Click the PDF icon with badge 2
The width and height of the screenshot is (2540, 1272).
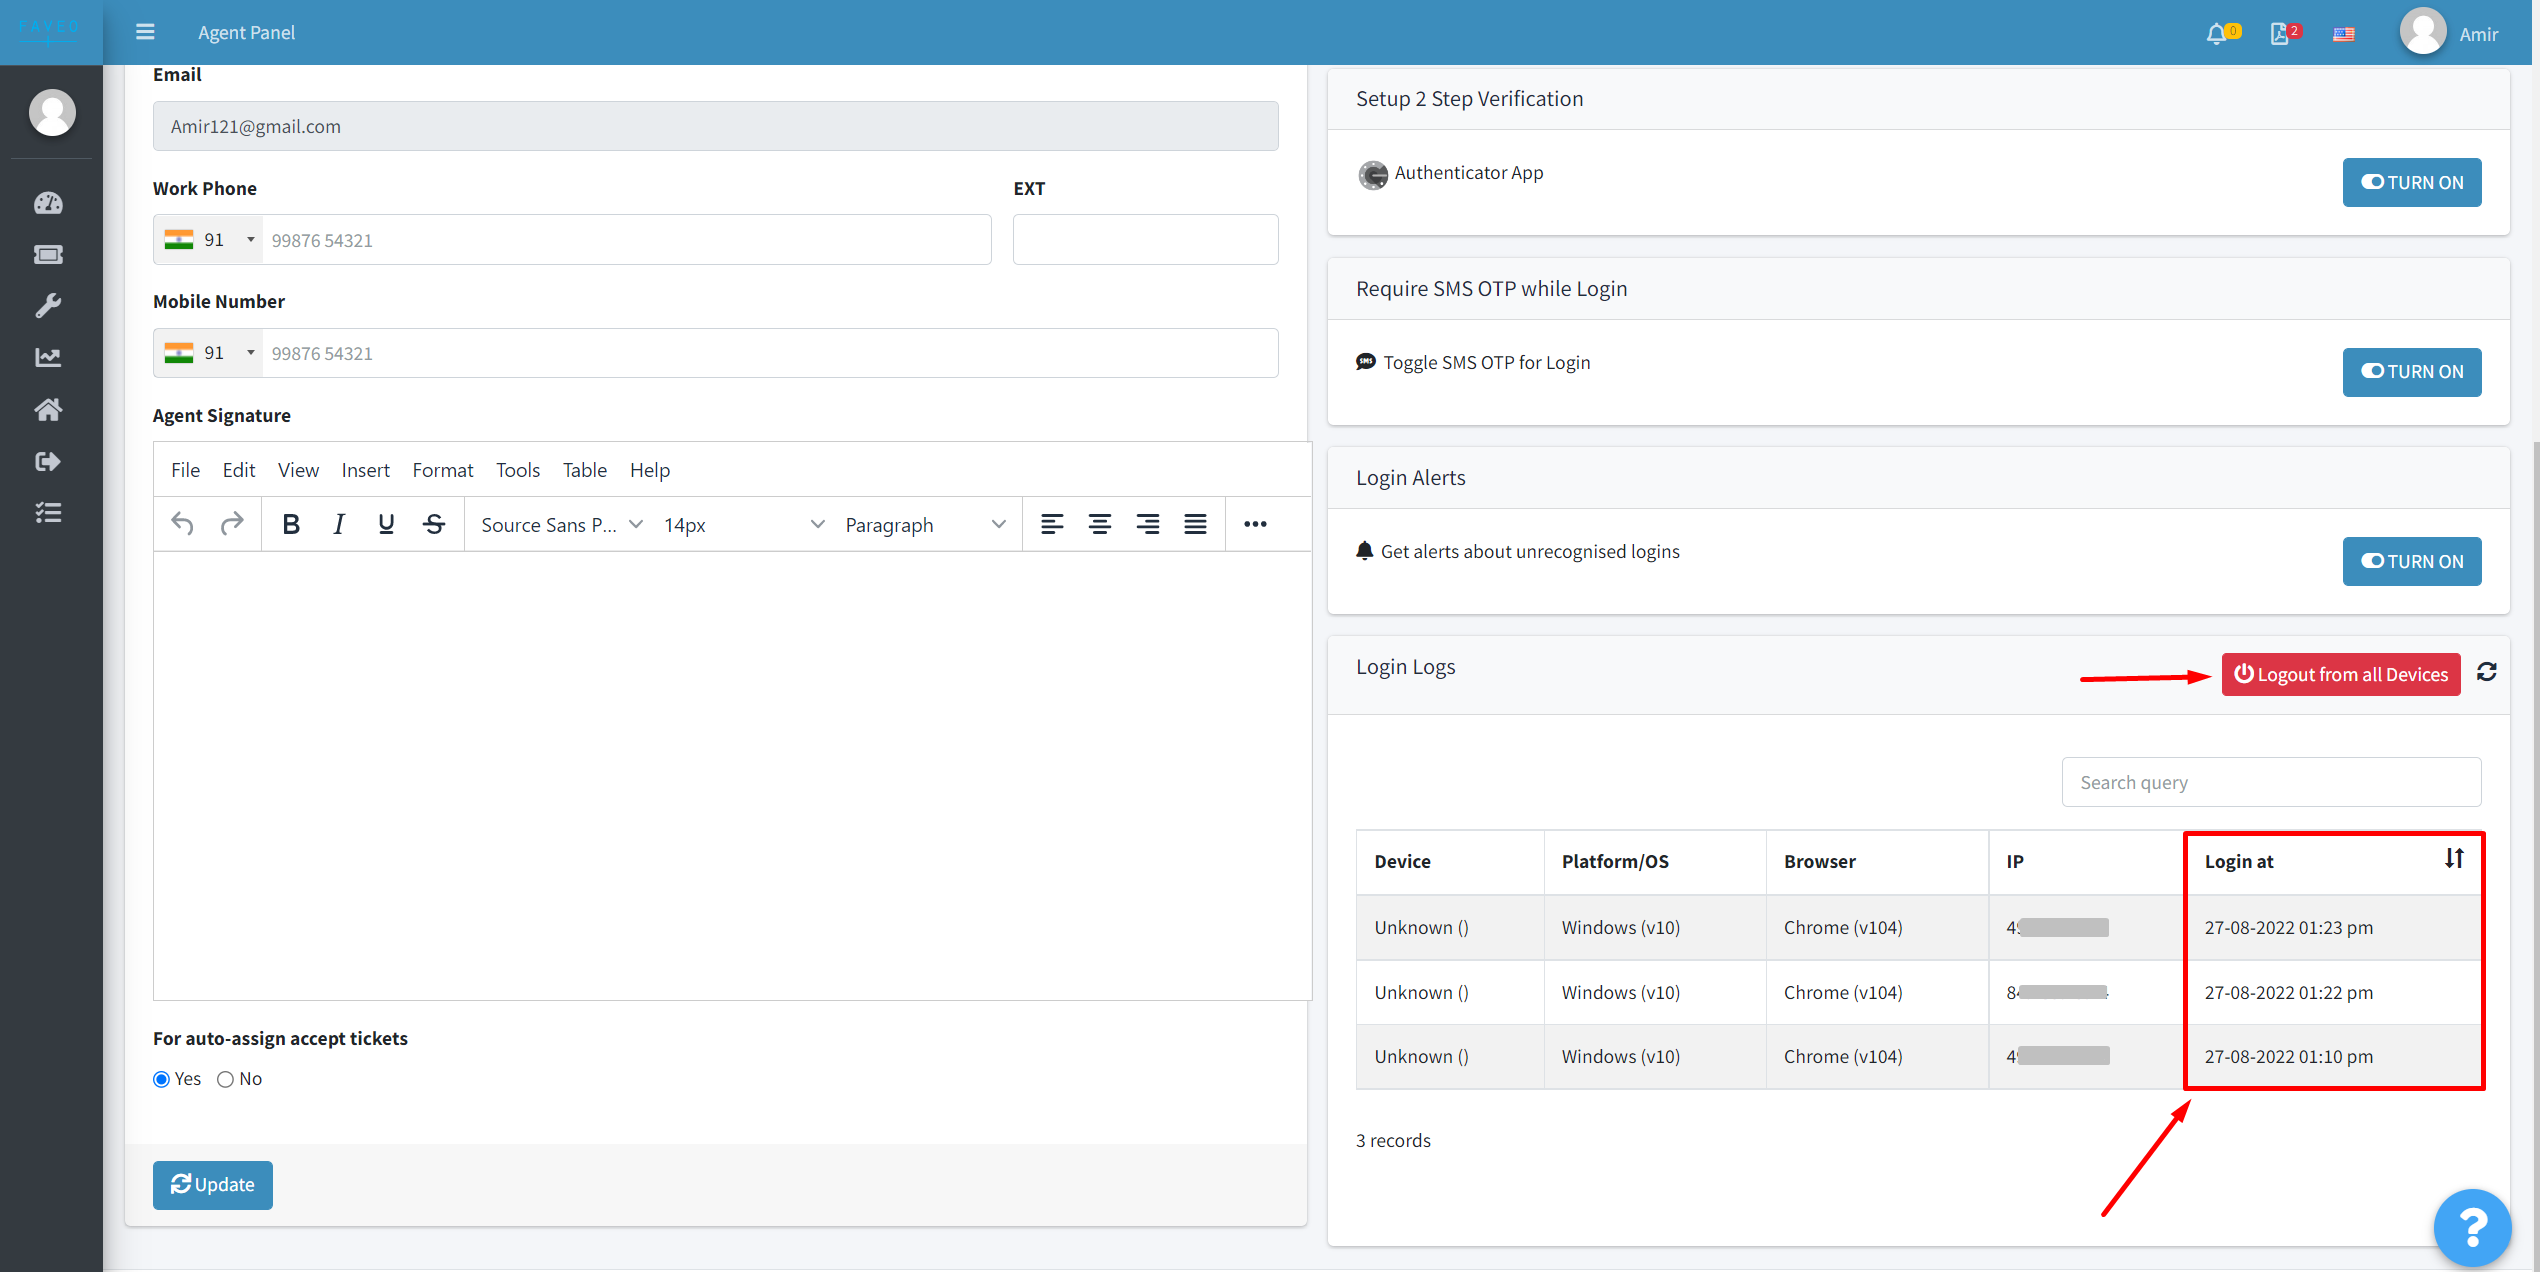[2280, 32]
